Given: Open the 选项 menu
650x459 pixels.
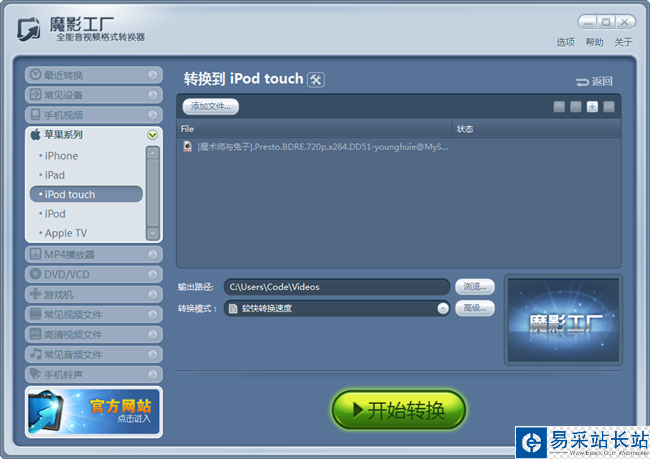Looking at the screenshot, I should [x=565, y=42].
